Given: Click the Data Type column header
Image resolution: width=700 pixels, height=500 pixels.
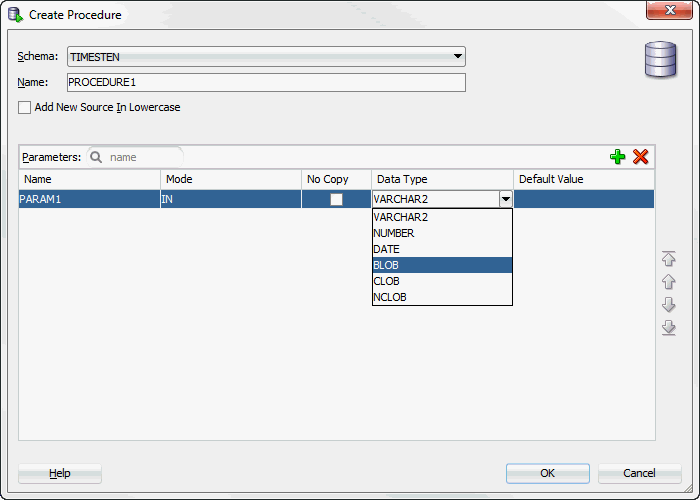Looking at the screenshot, I should [442, 179].
